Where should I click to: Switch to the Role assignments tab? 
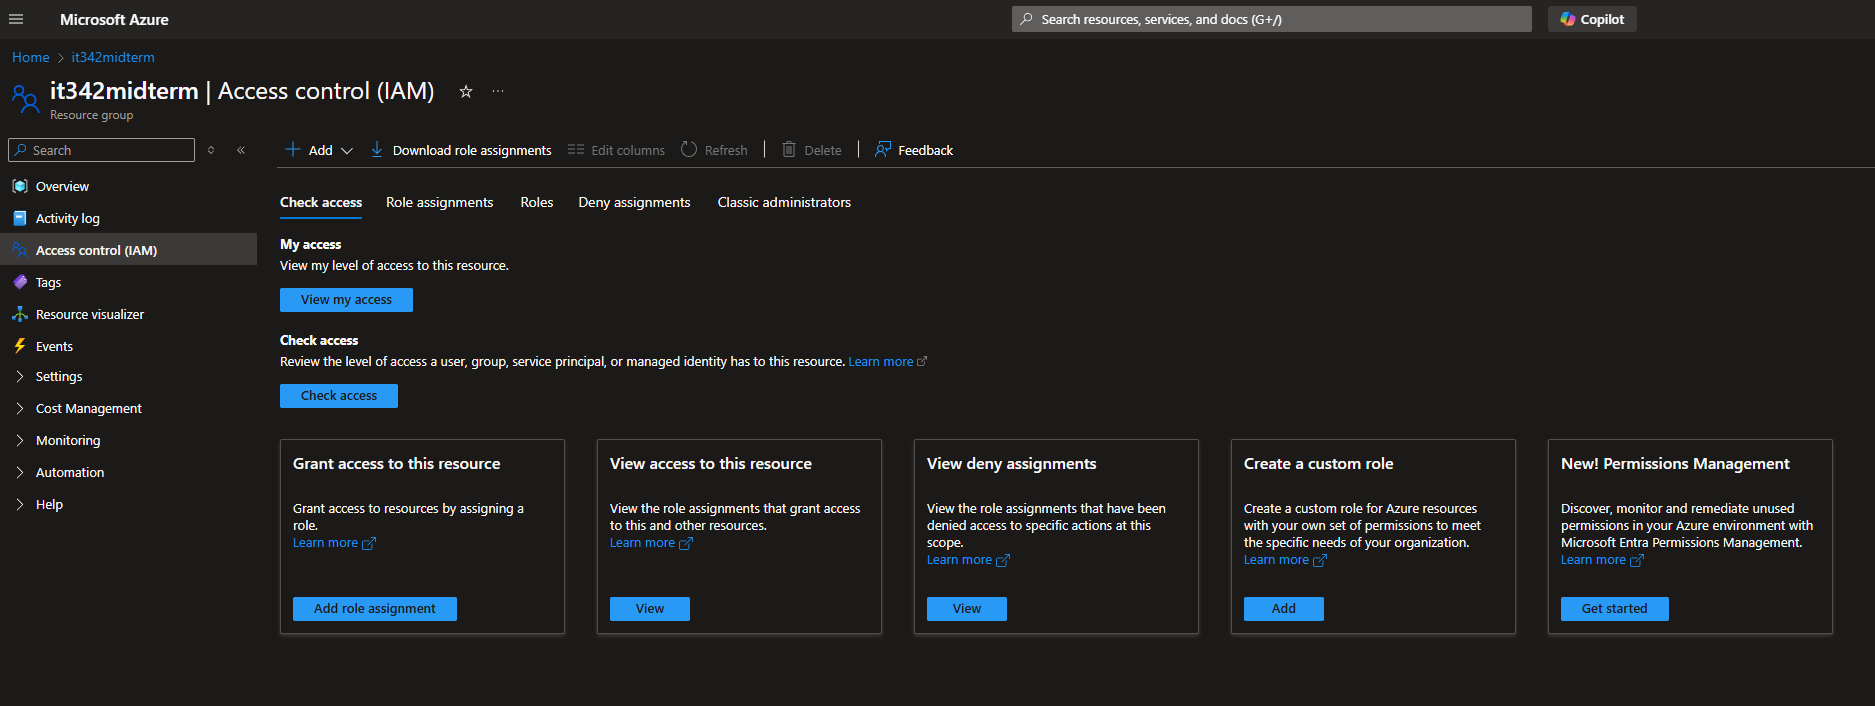point(439,202)
